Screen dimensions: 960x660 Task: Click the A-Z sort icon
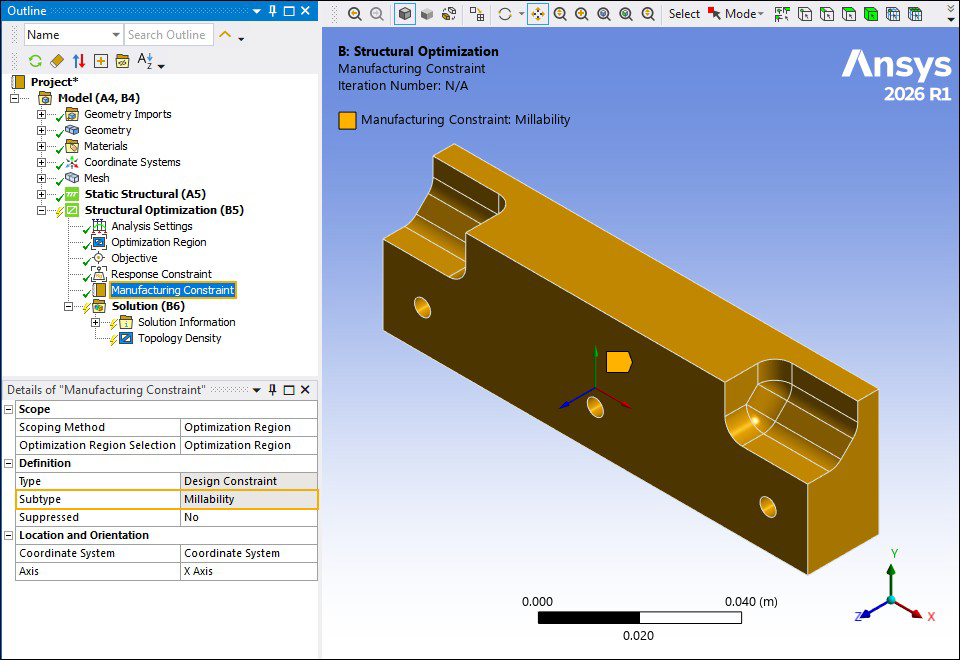click(145, 60)
